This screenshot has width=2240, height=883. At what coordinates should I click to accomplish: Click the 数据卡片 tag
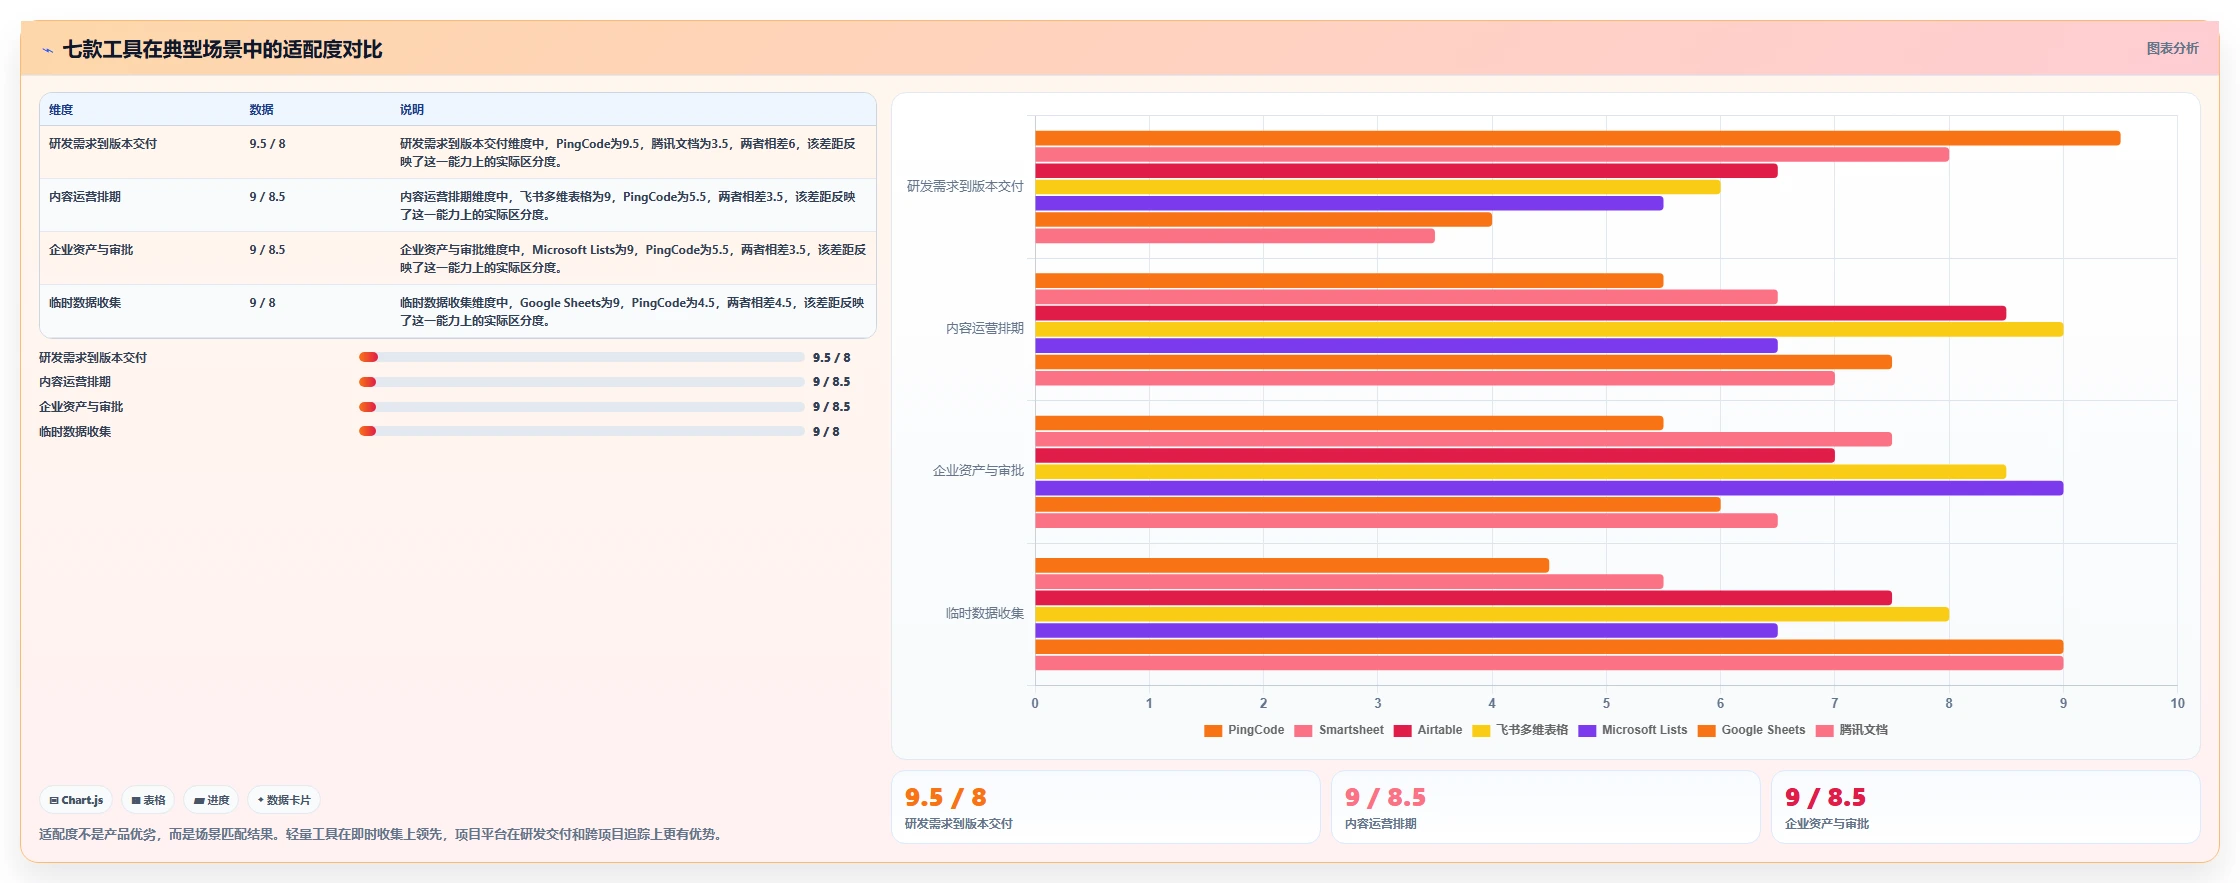[284, 801]
